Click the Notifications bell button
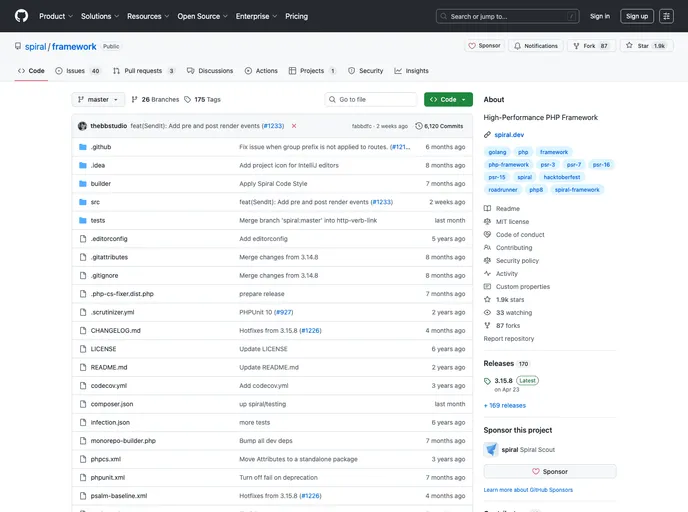The width and height of the screenshot is (688, 512). (x=536, y=46)
